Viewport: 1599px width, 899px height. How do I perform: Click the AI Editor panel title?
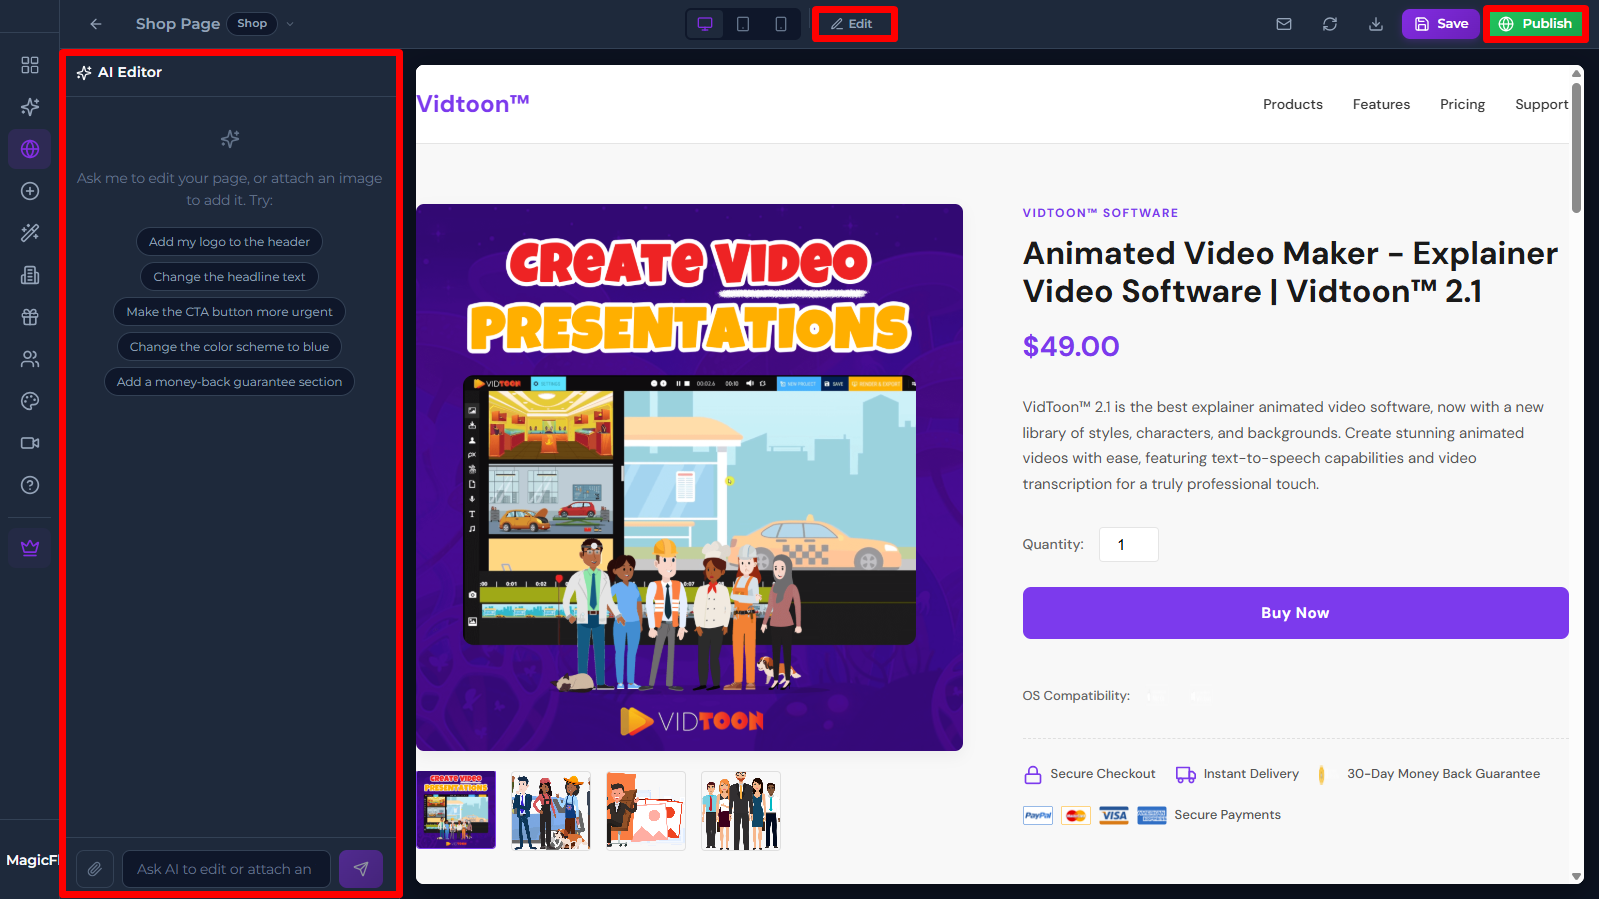pyautogui.click(x=130, y=72)
